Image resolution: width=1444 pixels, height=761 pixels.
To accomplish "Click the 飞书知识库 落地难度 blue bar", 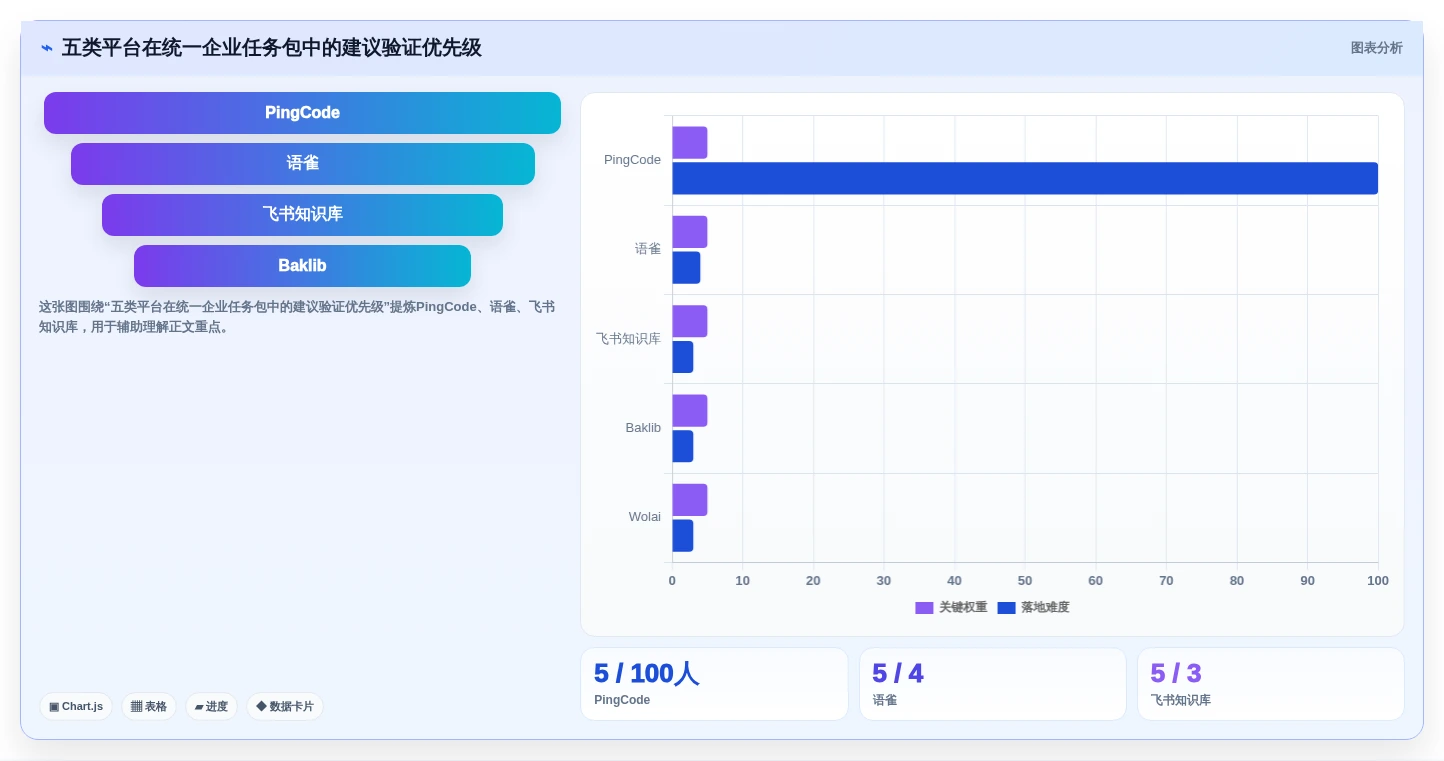I will point(683,357).
